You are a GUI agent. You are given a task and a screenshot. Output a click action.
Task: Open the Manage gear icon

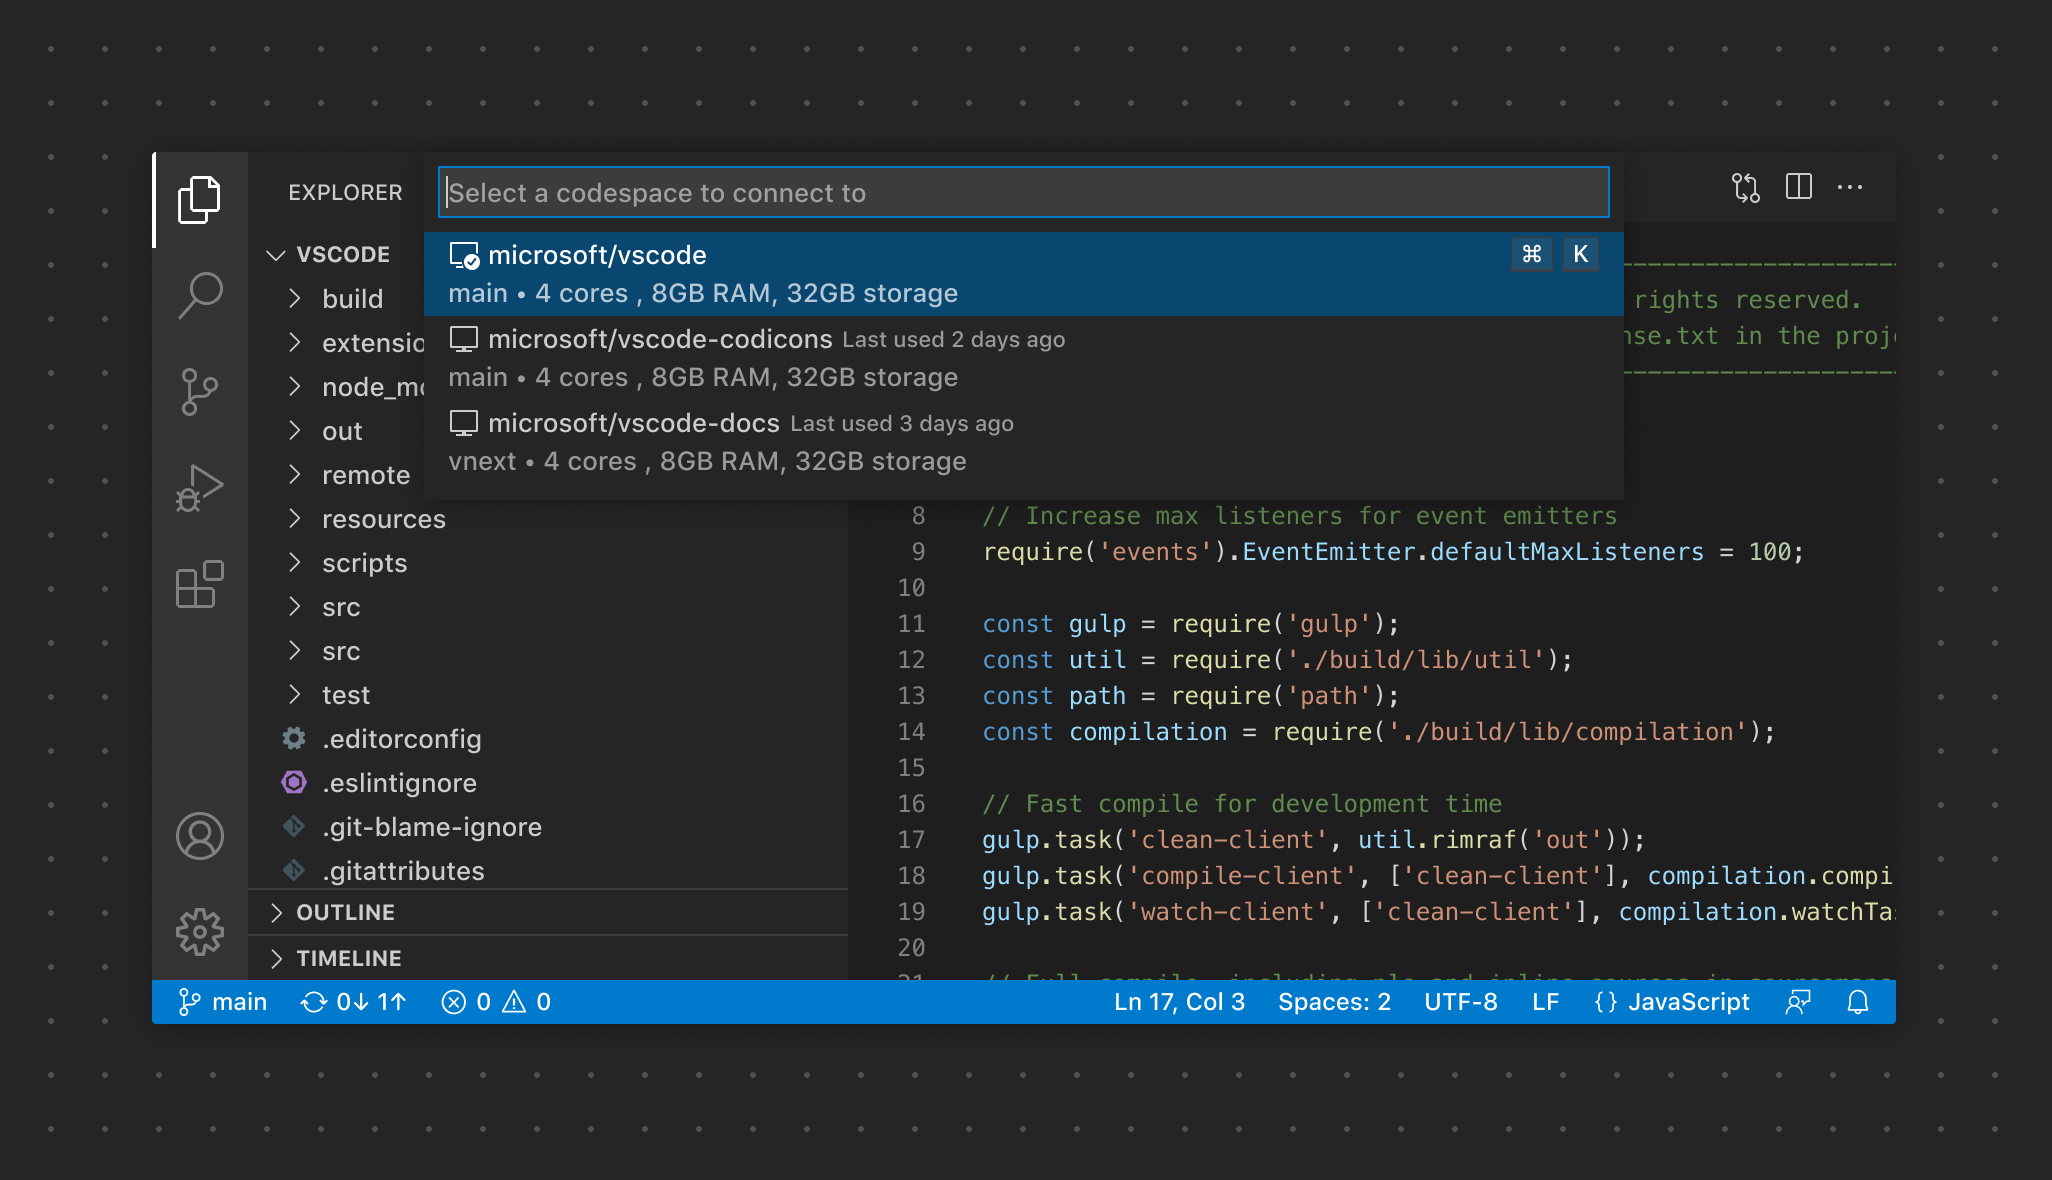(200, 932)
